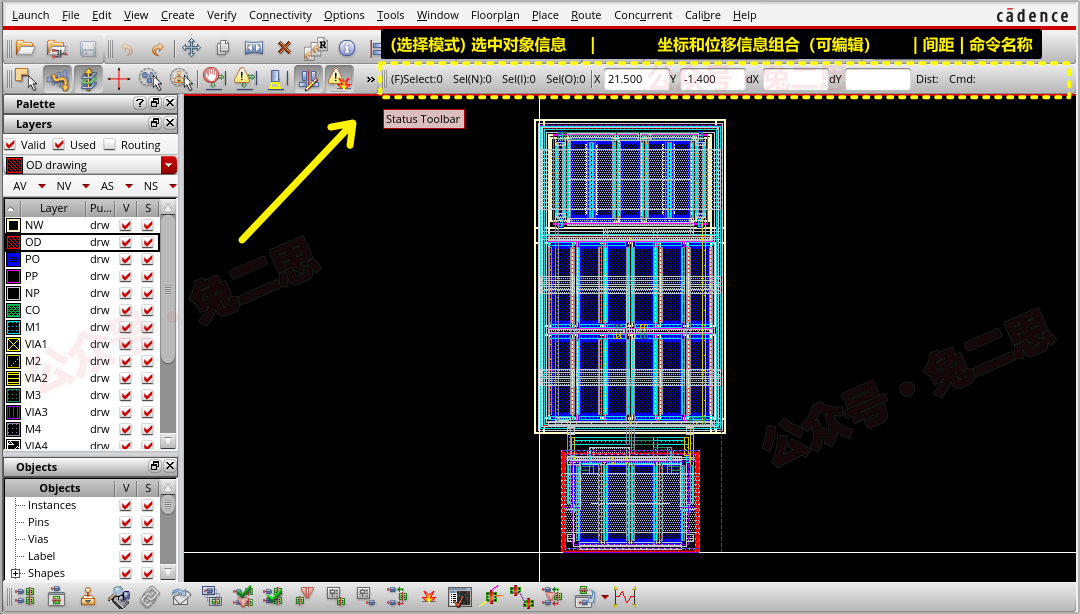Click the stamp icon in bottom toolbar
This screenshot has width=1080, height=614.
pos(87,597)
